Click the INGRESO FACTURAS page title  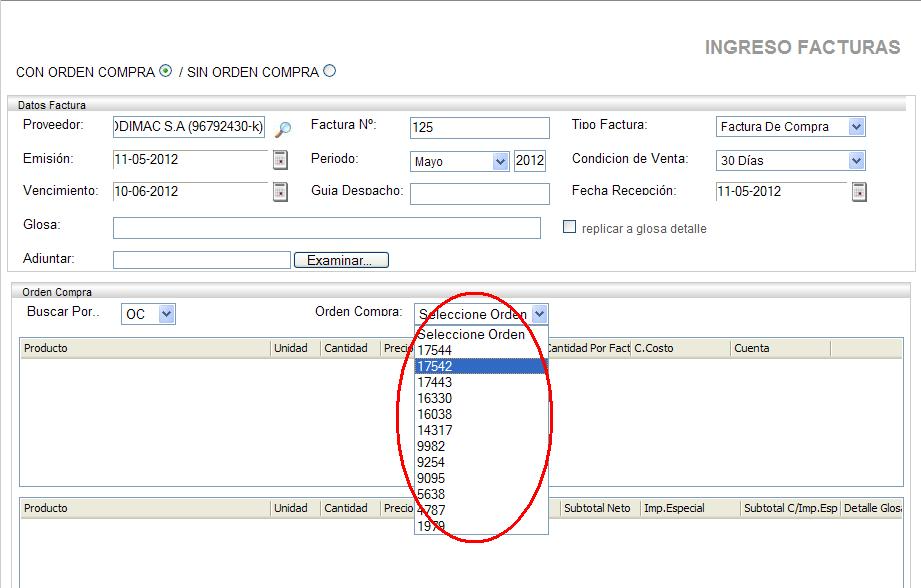pyautogui.click(x=802, y=48)
